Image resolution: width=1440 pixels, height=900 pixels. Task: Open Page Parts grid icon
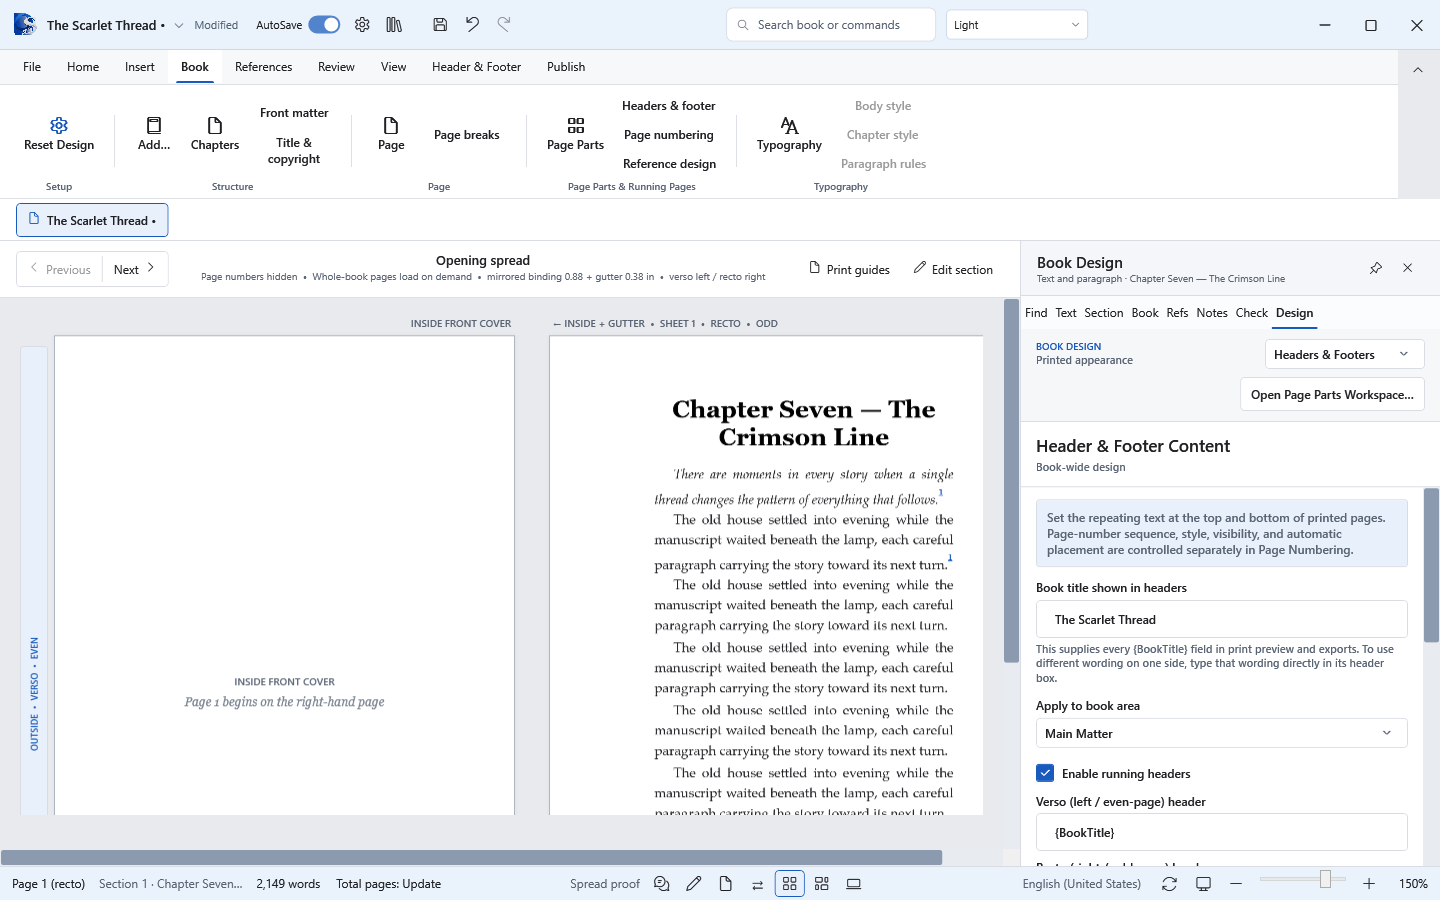tap(576, 125)
